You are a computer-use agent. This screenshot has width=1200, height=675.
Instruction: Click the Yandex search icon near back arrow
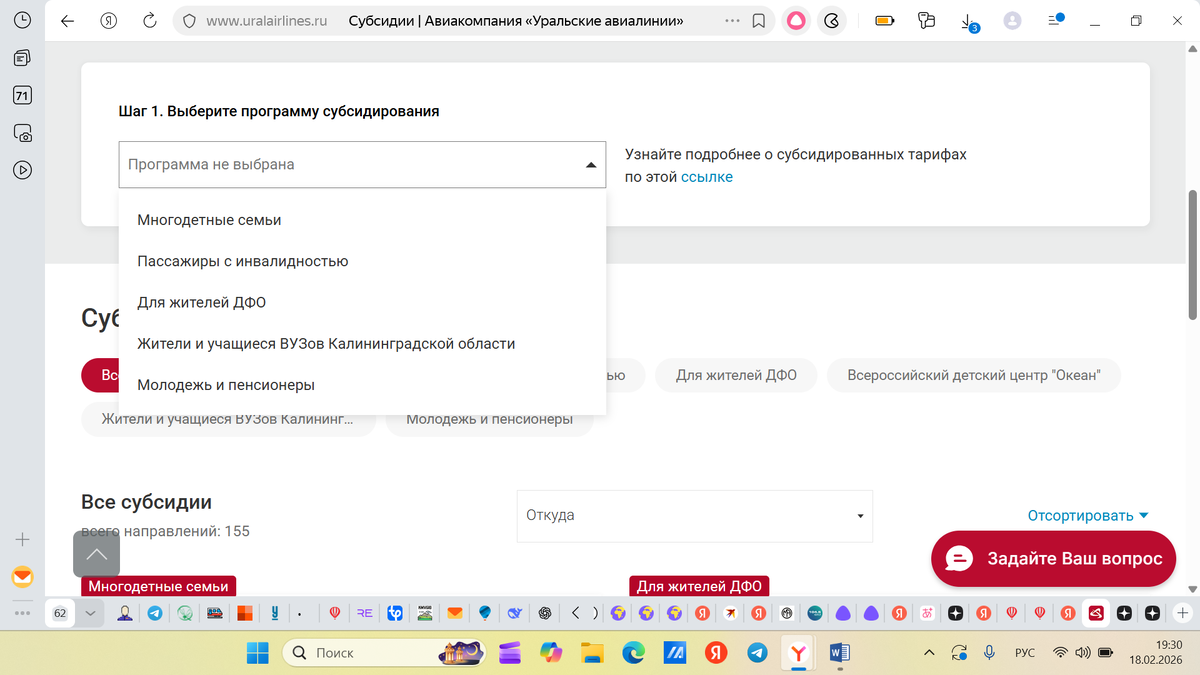click(109, 20)
